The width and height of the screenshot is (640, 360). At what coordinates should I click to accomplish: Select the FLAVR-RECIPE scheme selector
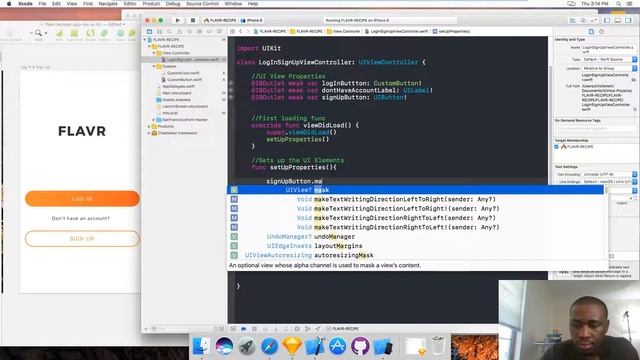(220, 20)
